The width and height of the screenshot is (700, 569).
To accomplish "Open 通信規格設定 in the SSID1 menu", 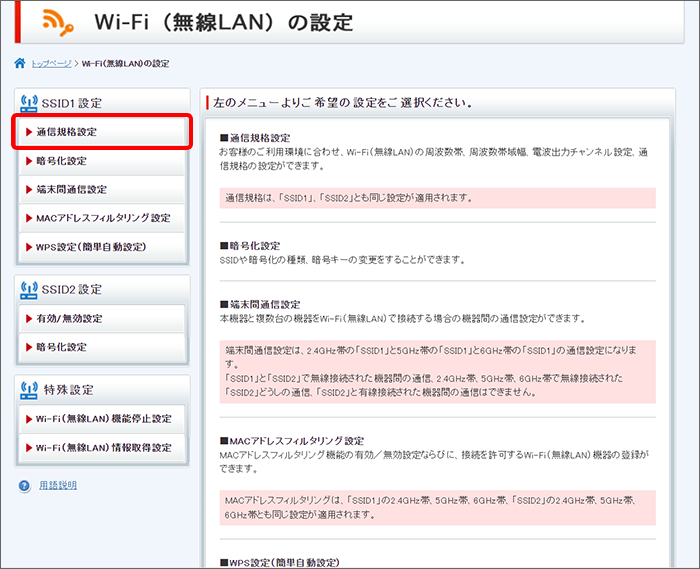I will click(x=102, y=132).
